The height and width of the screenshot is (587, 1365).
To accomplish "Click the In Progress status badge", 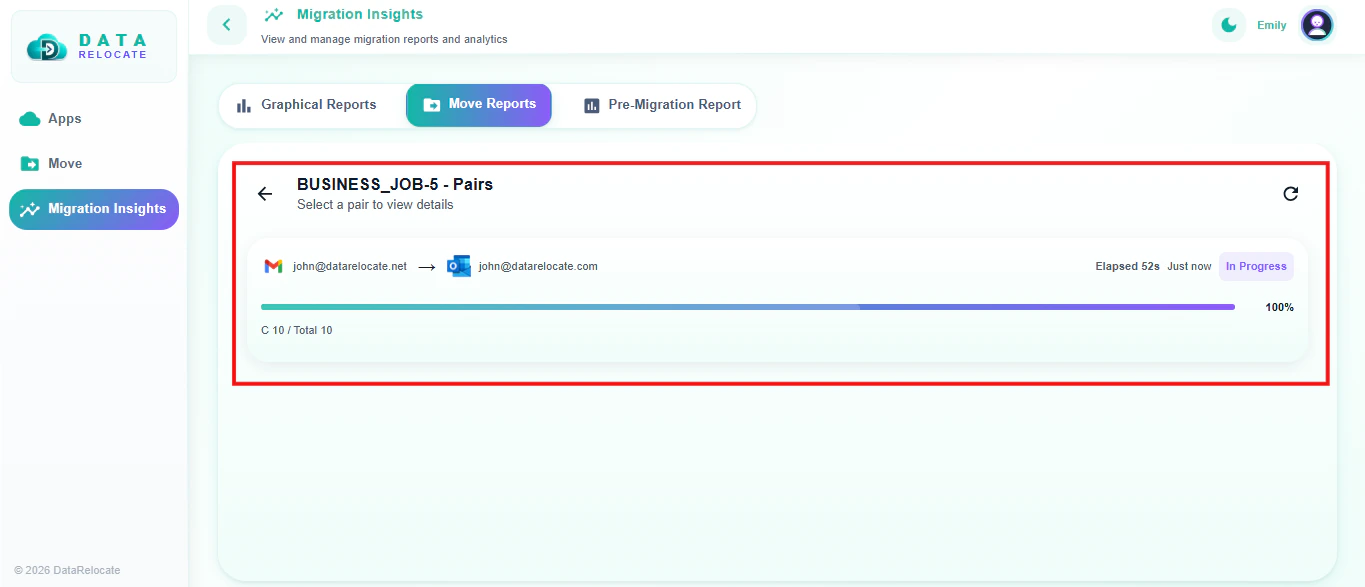I will [x=1256, y=267].
